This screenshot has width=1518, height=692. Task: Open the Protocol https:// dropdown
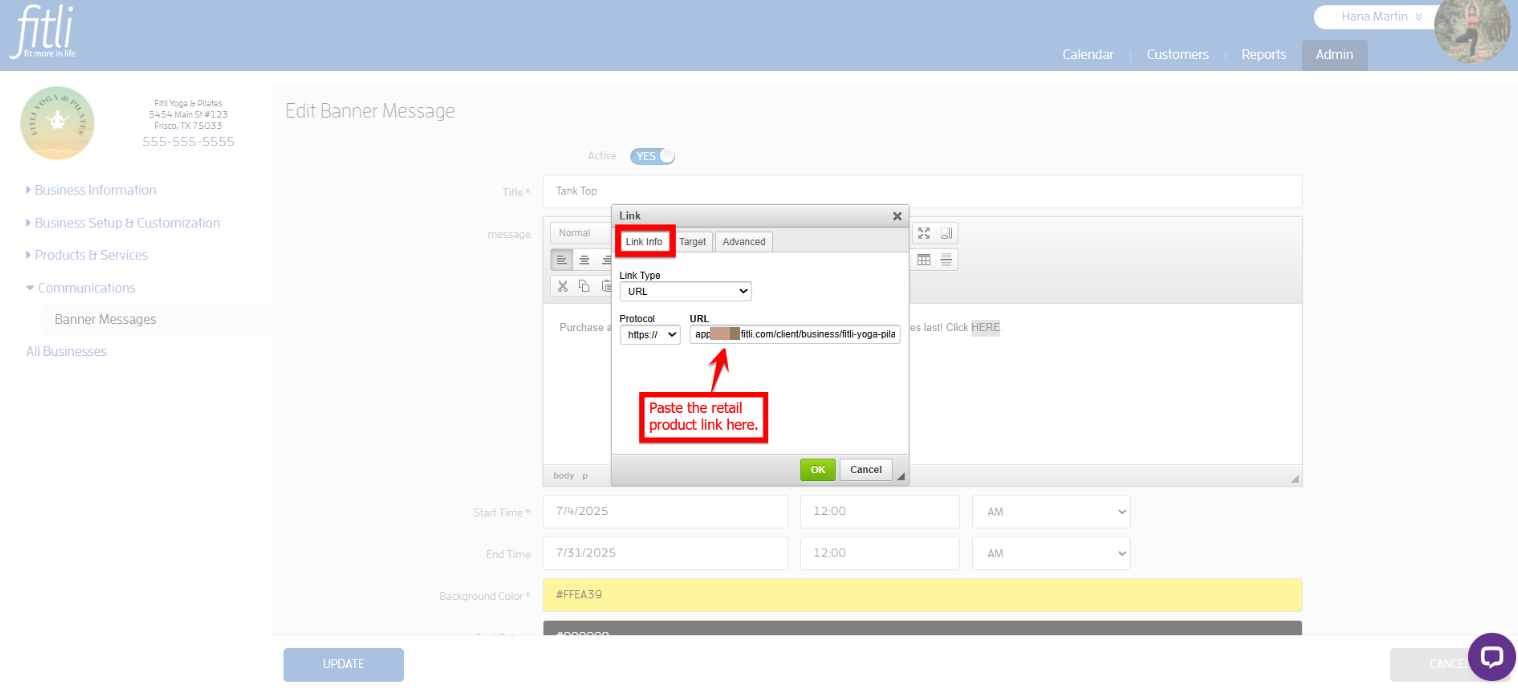coord(650,335)
